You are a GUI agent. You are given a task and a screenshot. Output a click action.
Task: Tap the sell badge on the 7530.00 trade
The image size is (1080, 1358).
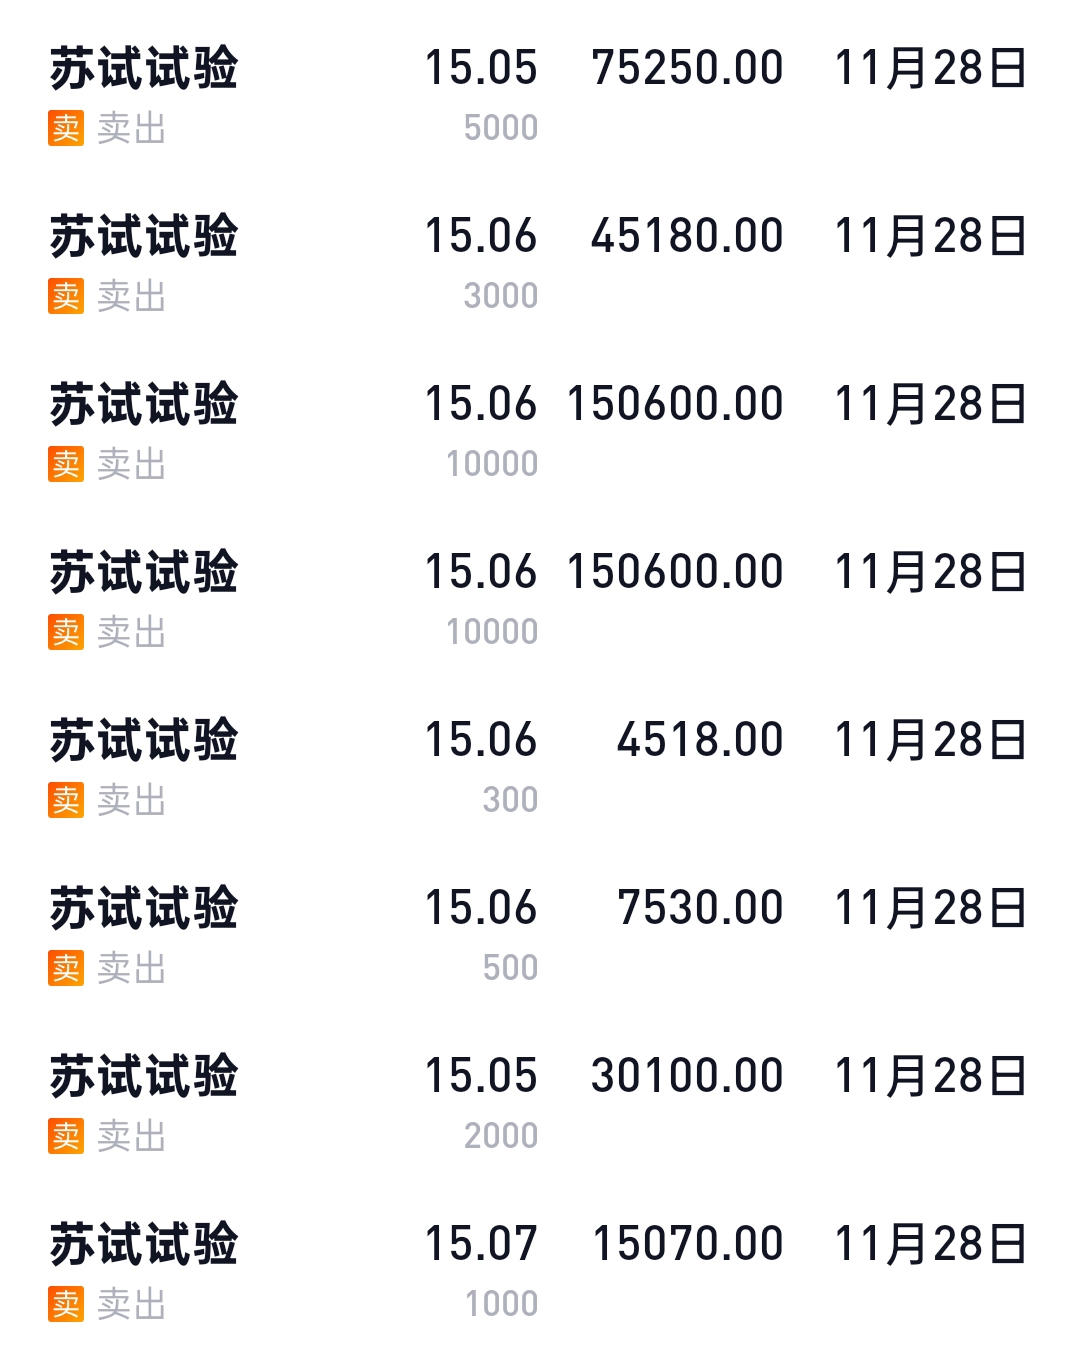tap(66, 968)
